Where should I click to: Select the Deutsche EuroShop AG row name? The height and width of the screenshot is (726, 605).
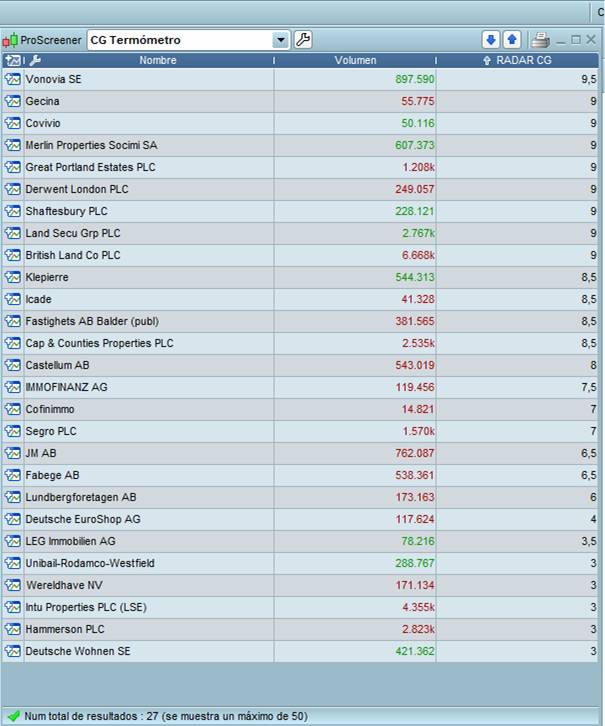[83, 519]
